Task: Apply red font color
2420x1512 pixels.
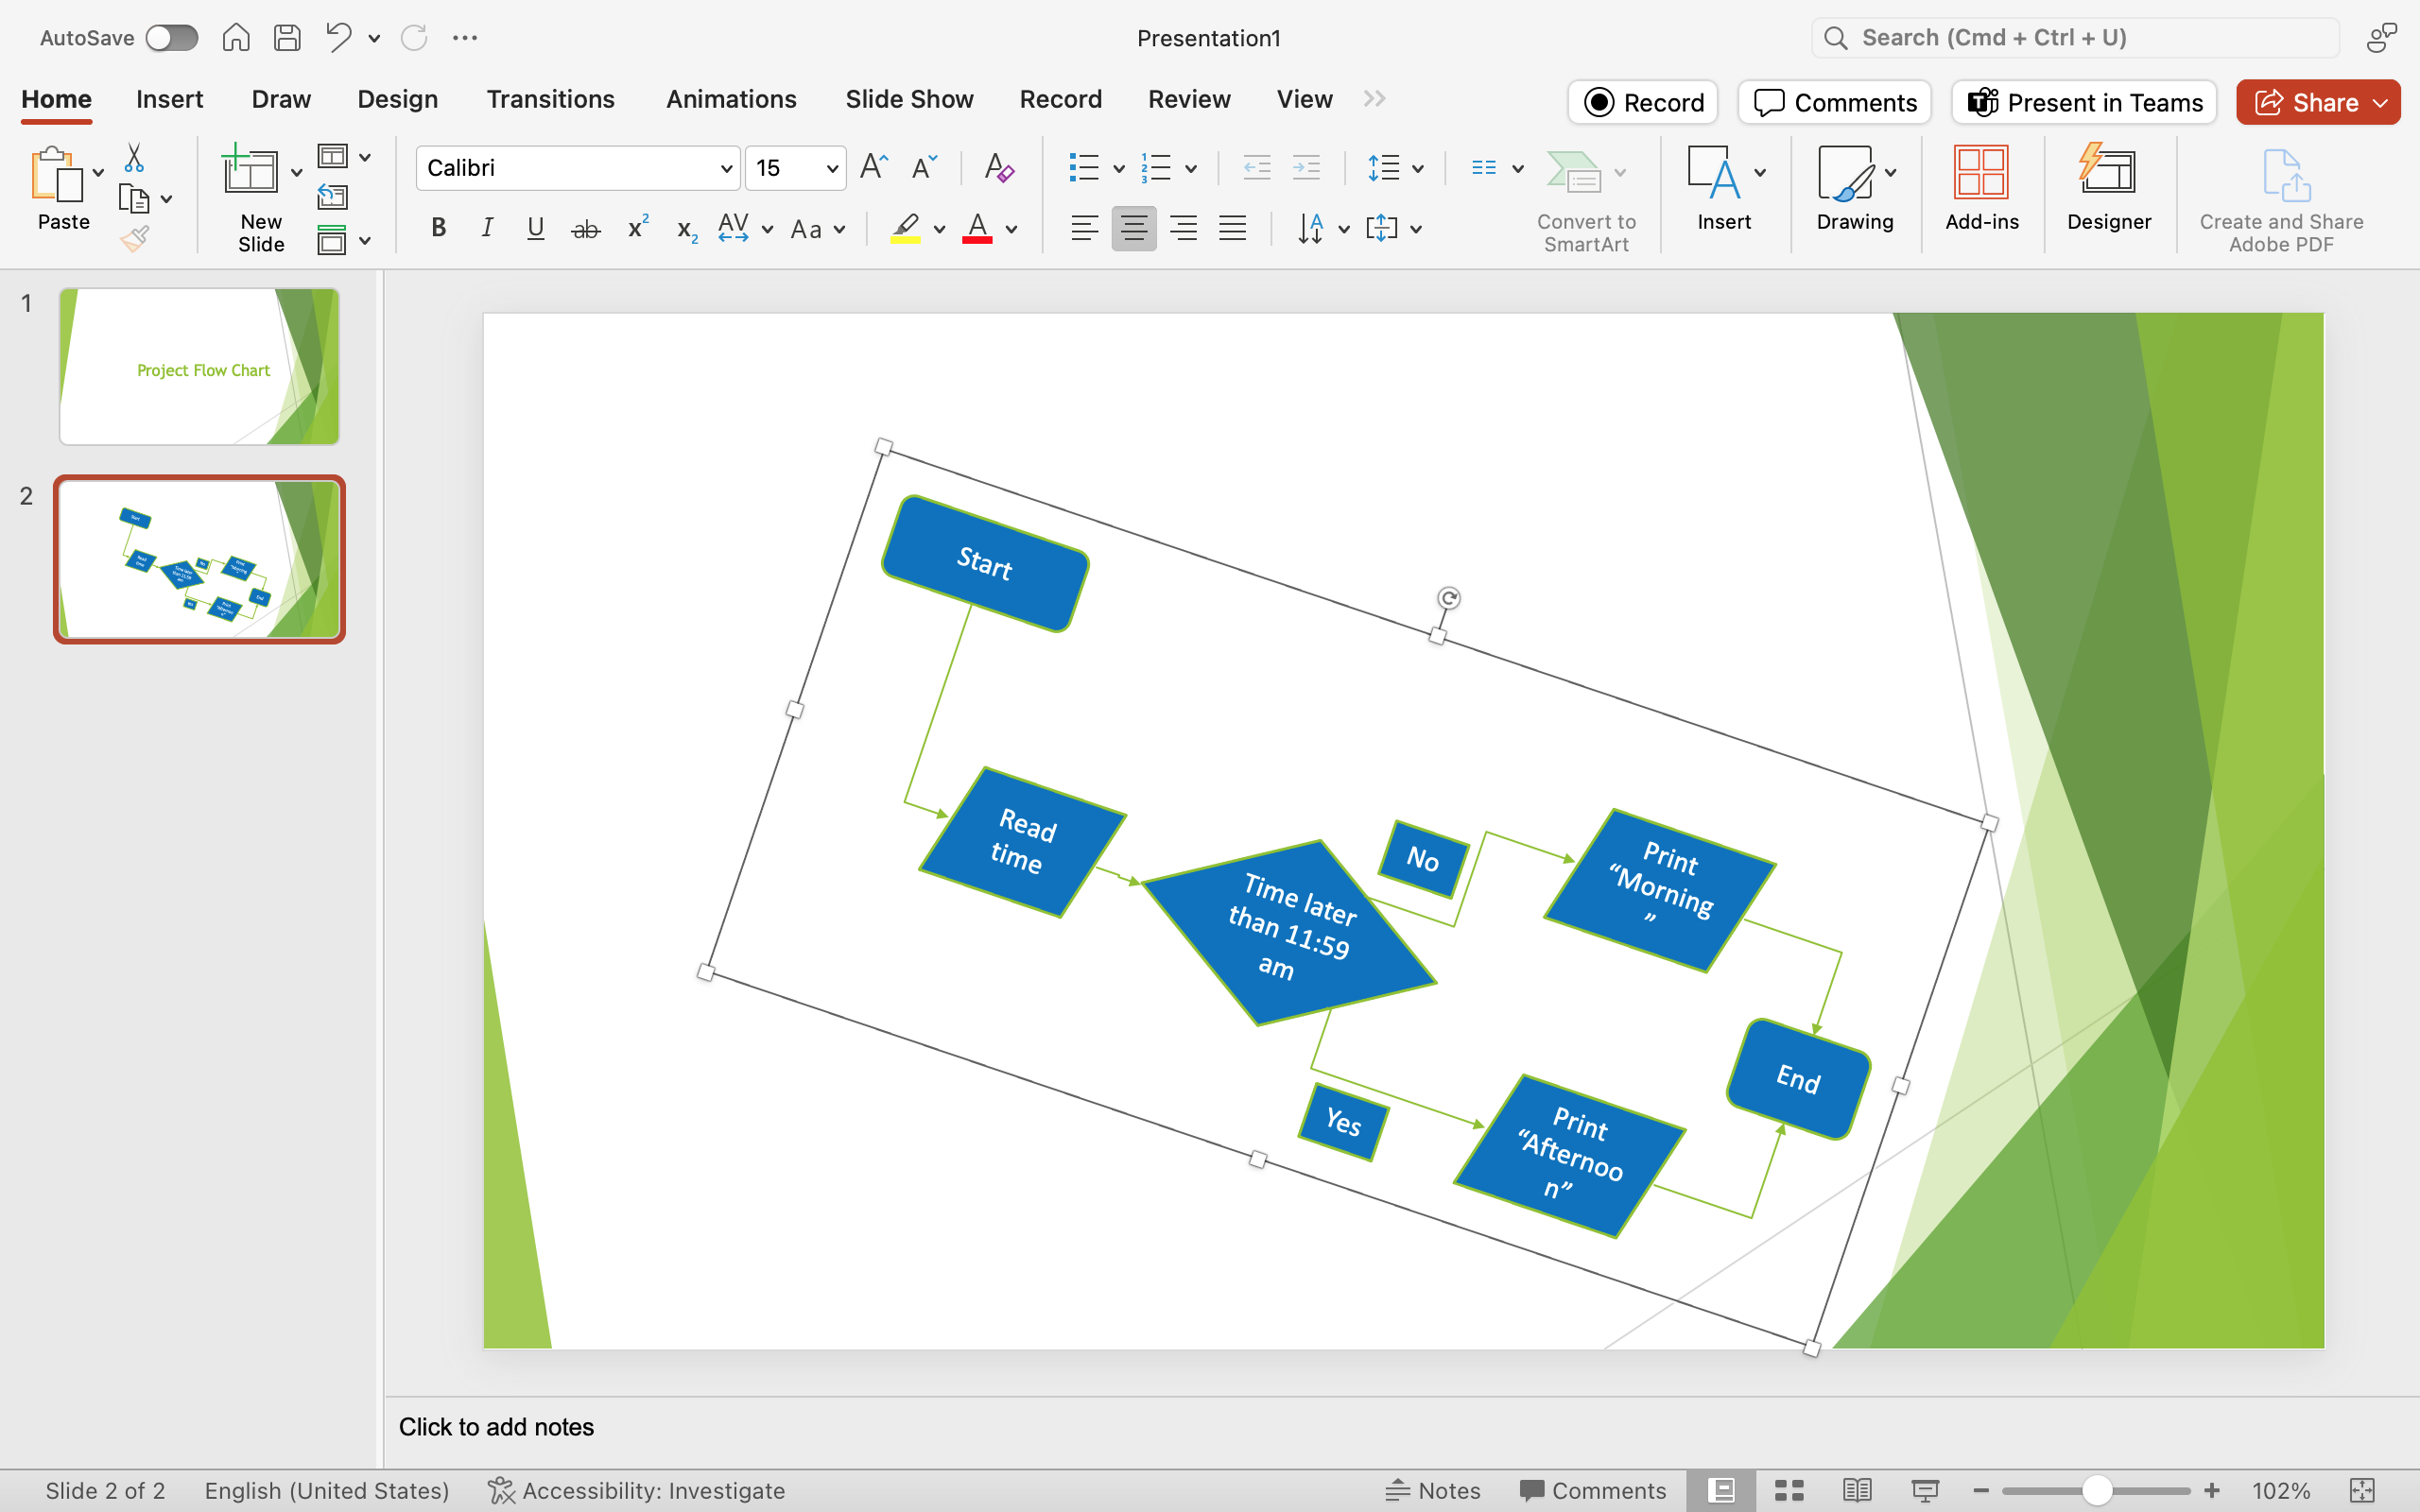Action: [977, 229]
